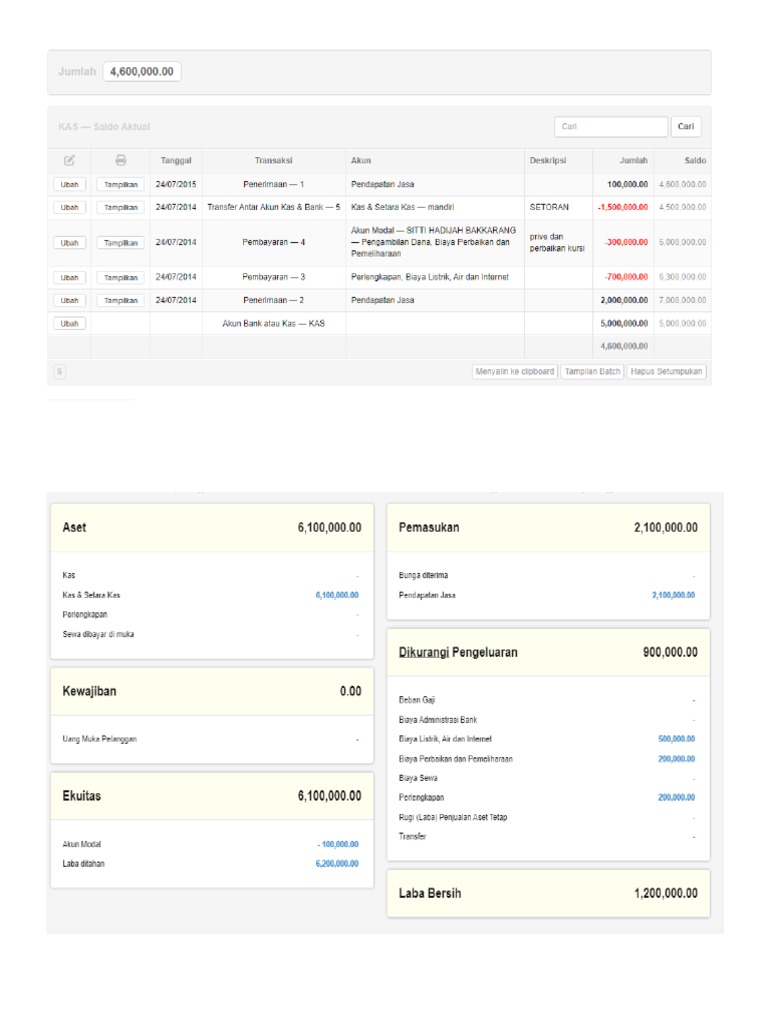Image resolution: width=768 pixels, height=1024 pixels.
Task: Click Ubah for Penerimaan — 1 row
Action: pyautogui.click(x=69, y=185)
